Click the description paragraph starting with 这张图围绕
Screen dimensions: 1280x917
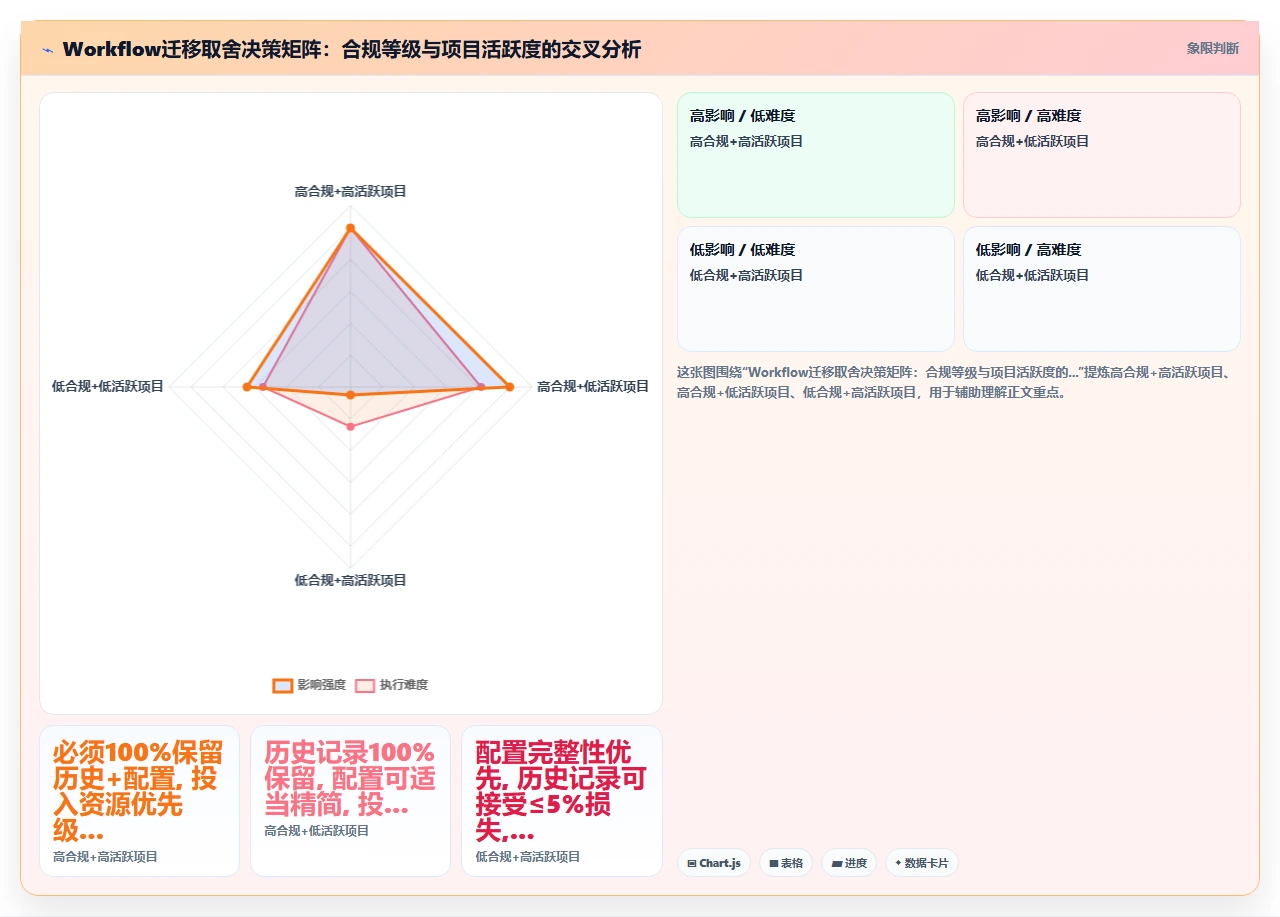pyautogui.click(x=958, y=382)
